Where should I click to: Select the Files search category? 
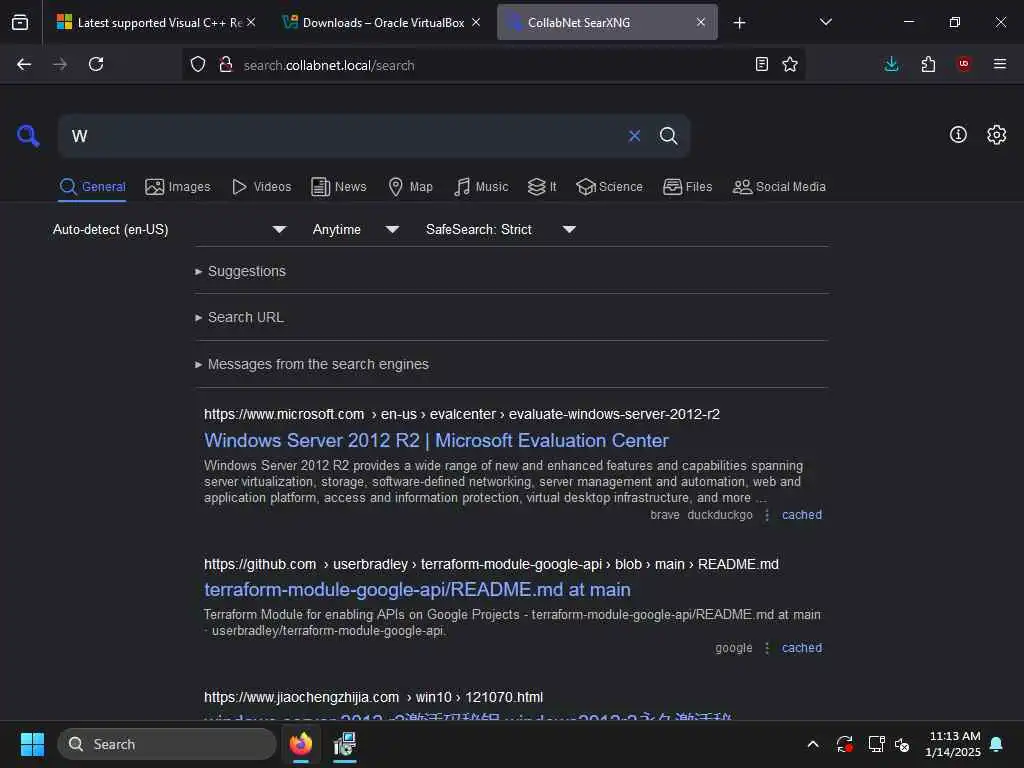[688, 187]
